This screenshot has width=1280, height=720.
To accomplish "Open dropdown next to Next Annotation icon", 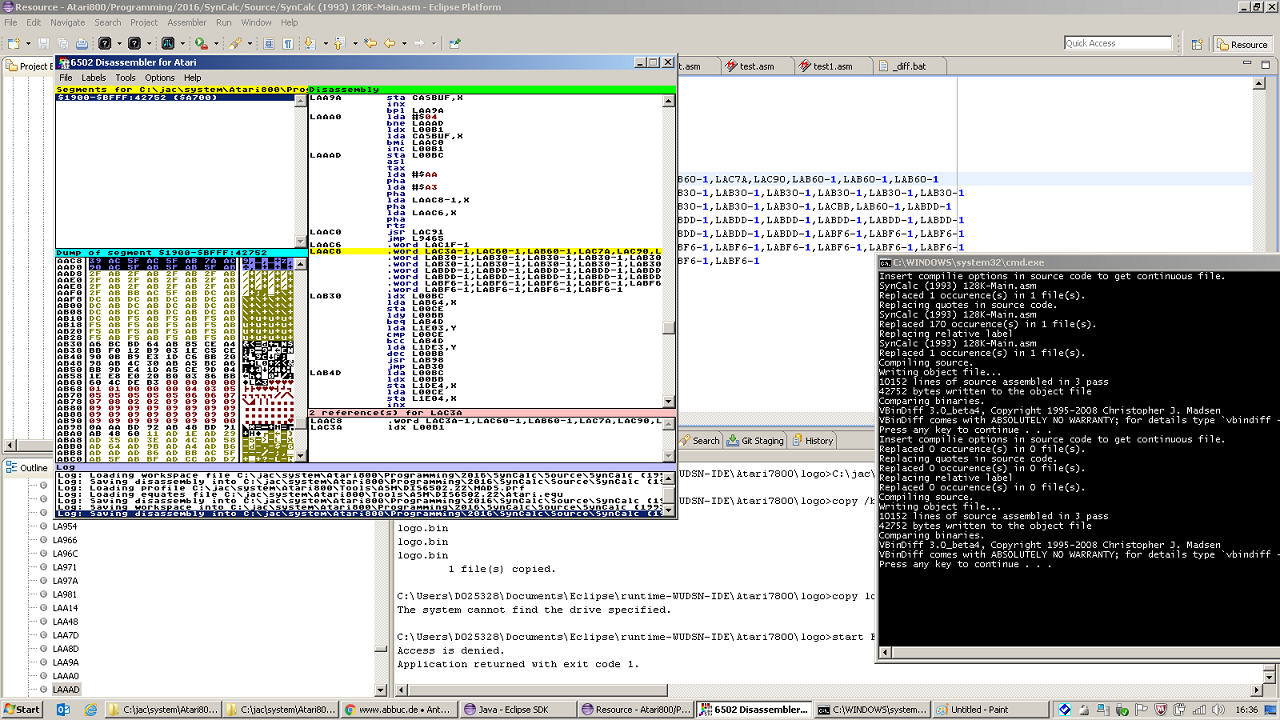I will point(325,44).
